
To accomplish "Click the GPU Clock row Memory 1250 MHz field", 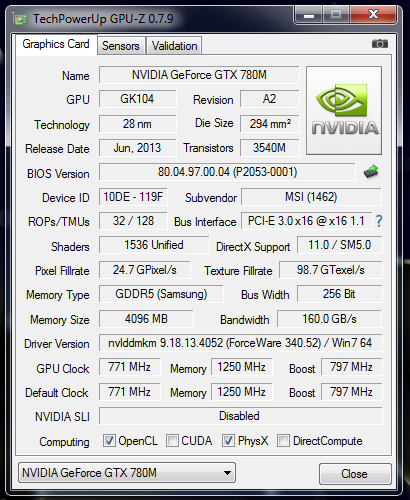I will click(242, 367).
